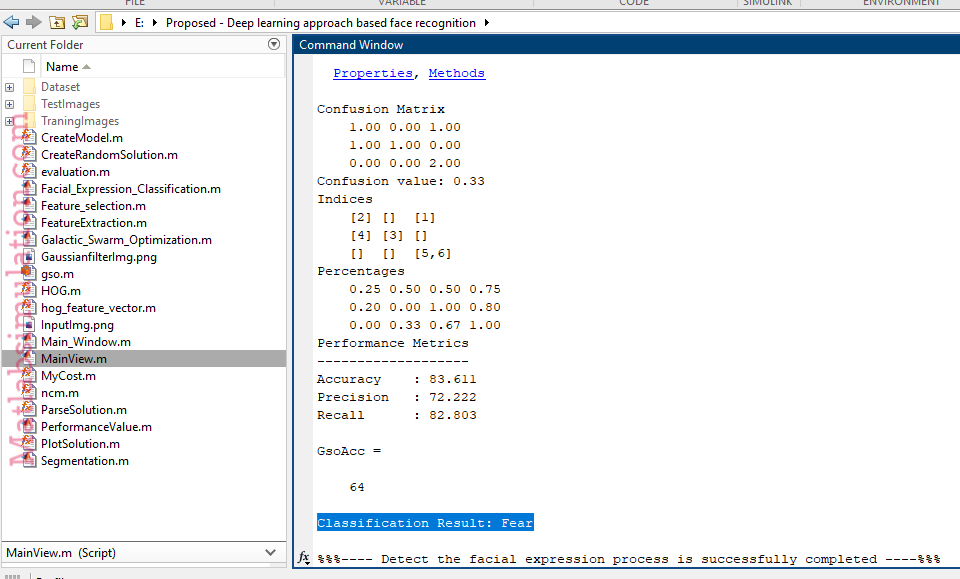This screenshot has height=579, width=960.
Task: Click the GsoAcc value 64
Action: click(357, 487)
